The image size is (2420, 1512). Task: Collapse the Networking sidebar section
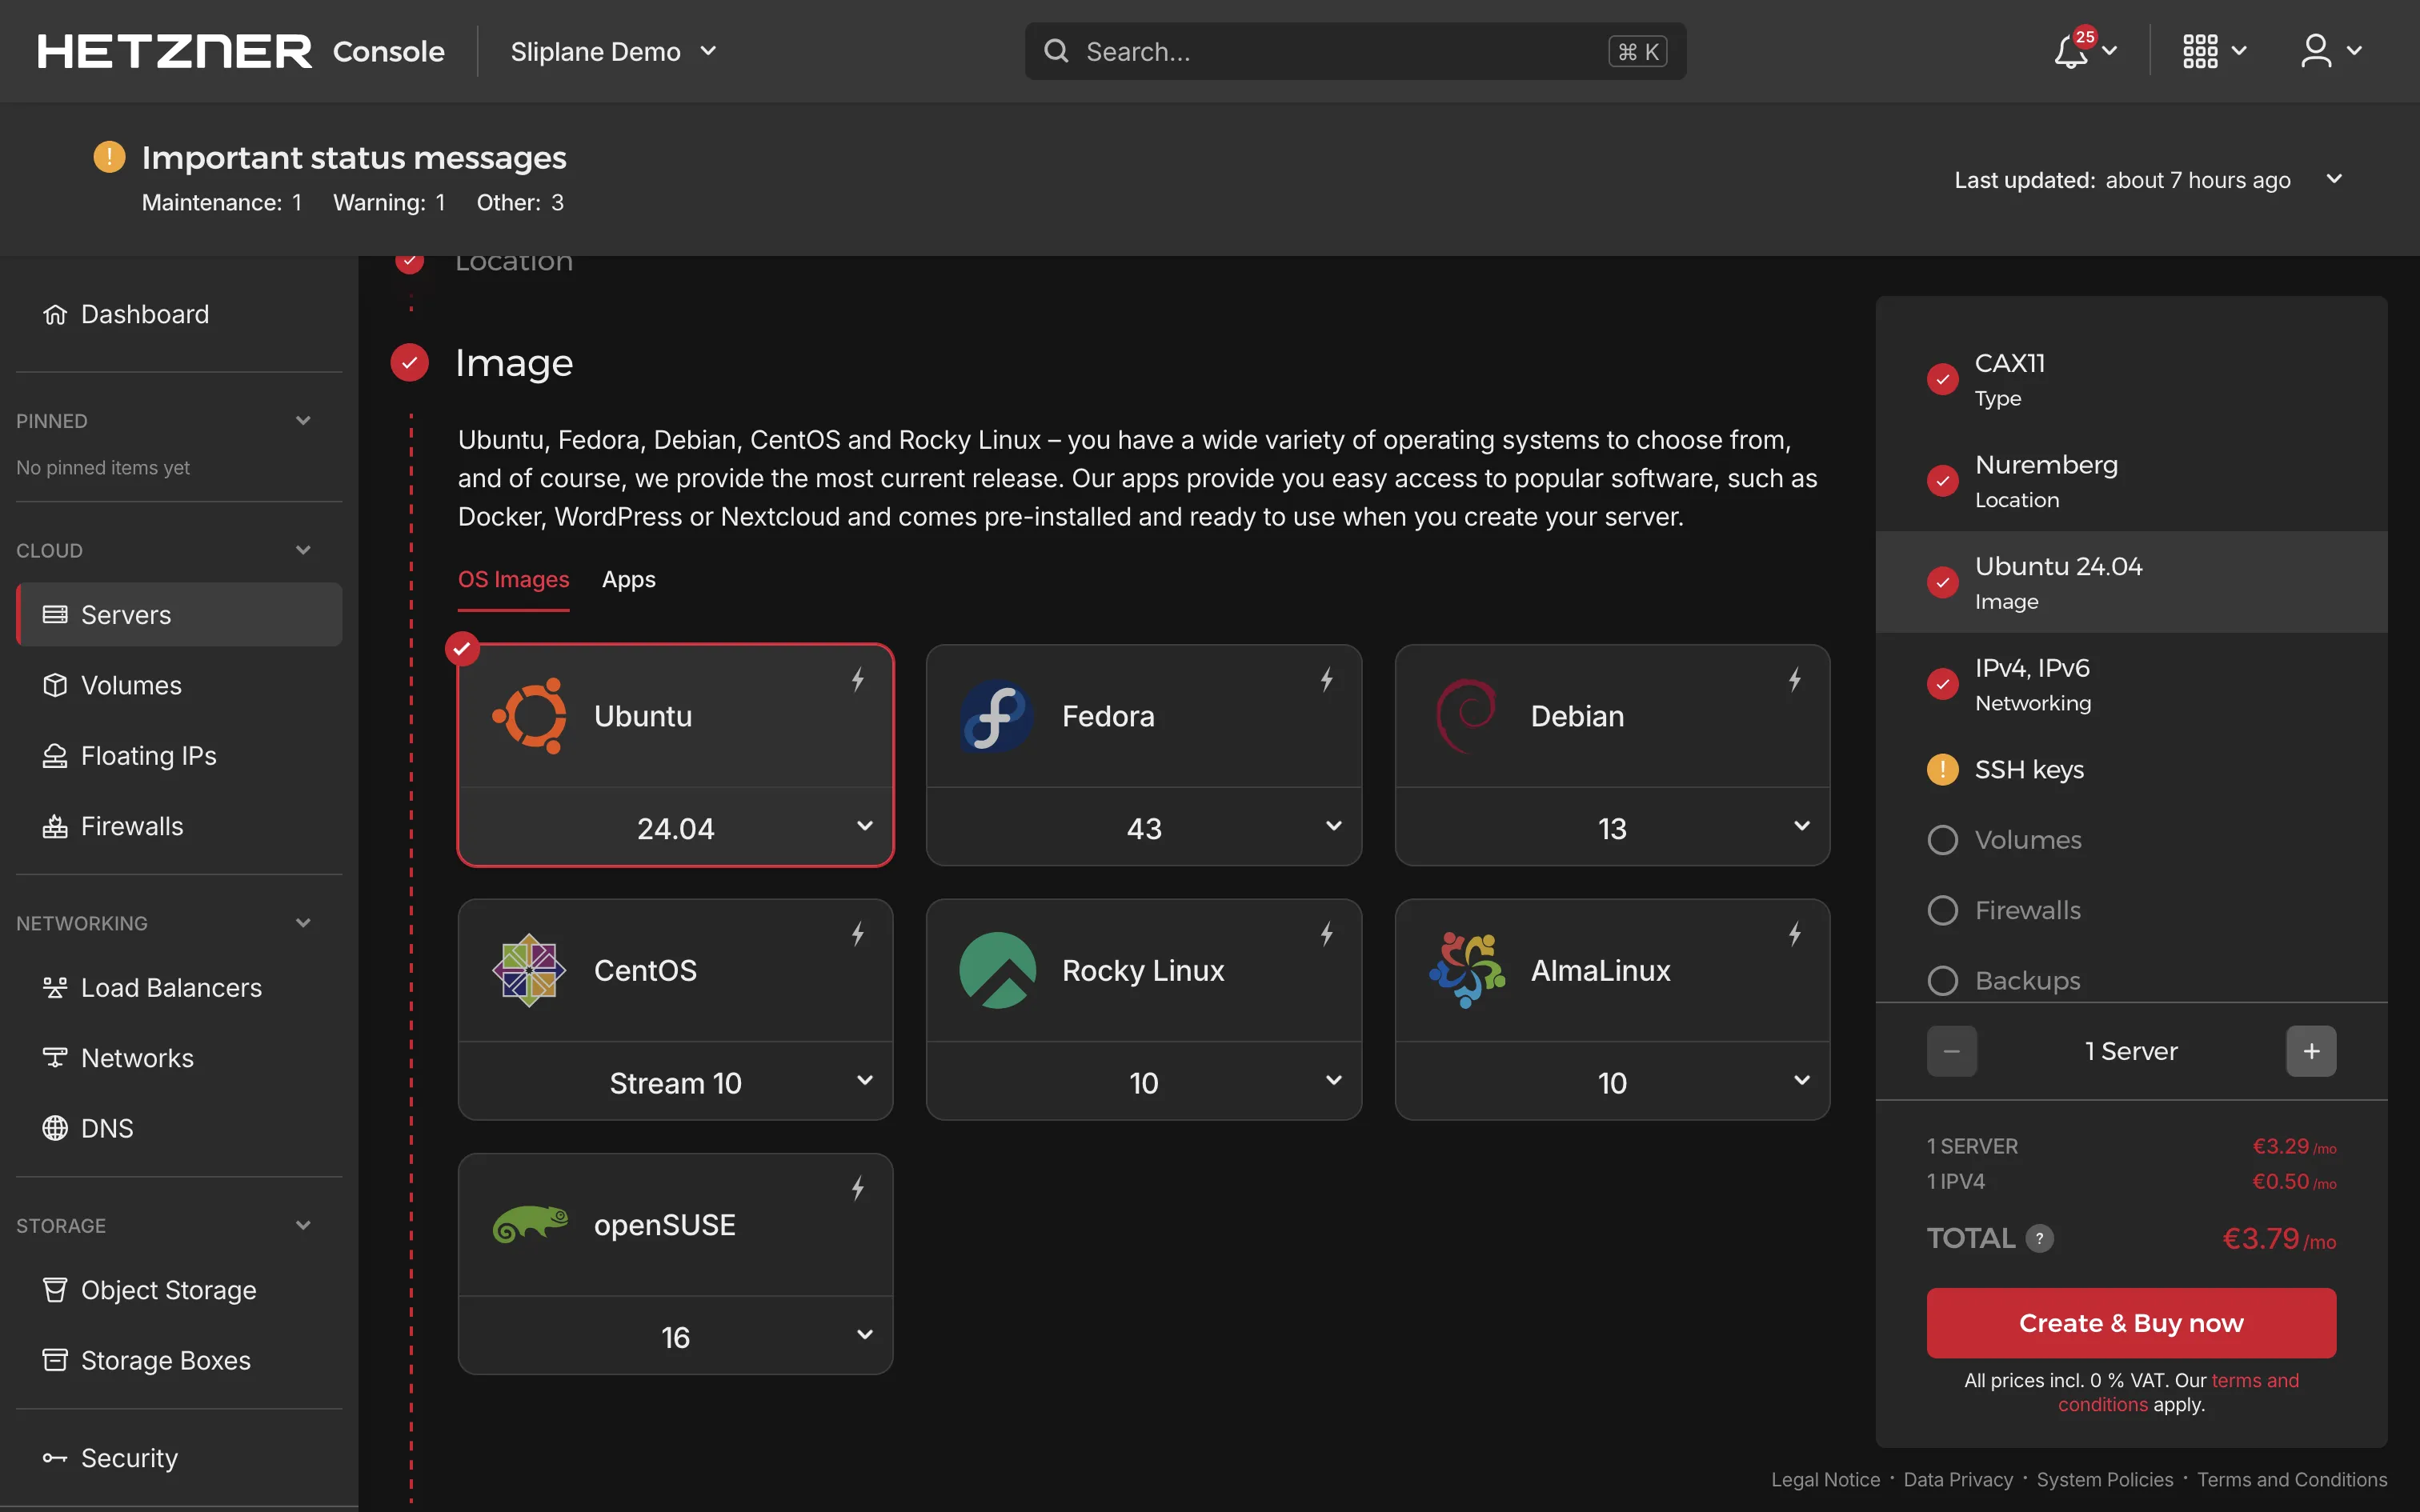(x=303, y=922)
